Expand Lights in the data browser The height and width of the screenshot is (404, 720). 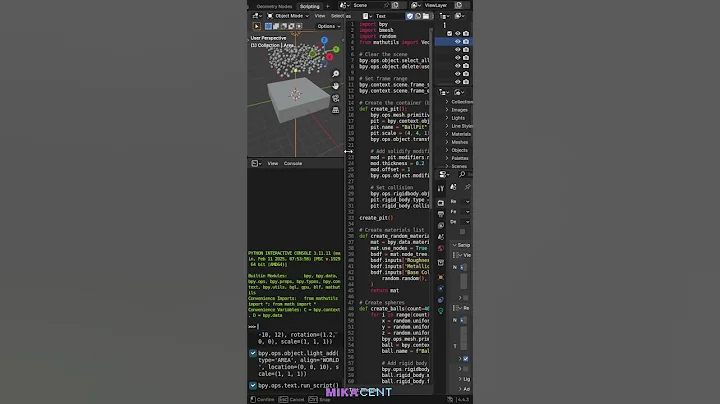[x=447, y=118]
